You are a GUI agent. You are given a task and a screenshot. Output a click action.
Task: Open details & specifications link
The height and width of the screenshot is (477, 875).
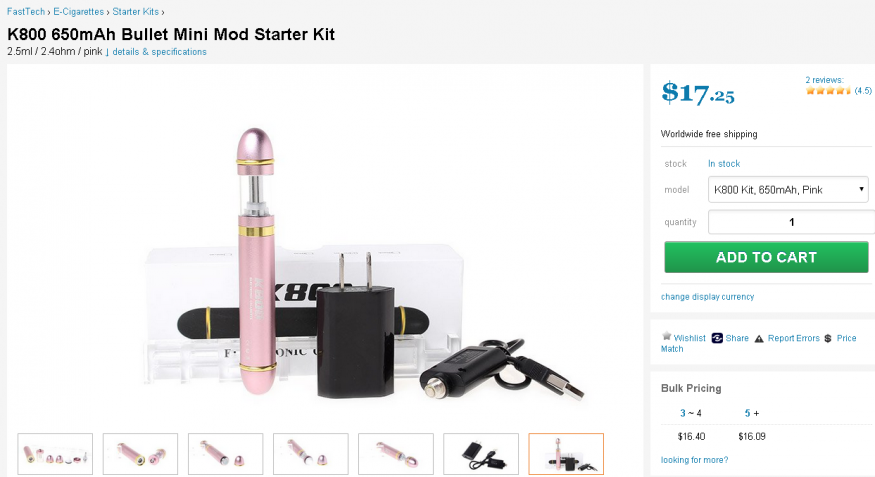click(x=159, y=52)
